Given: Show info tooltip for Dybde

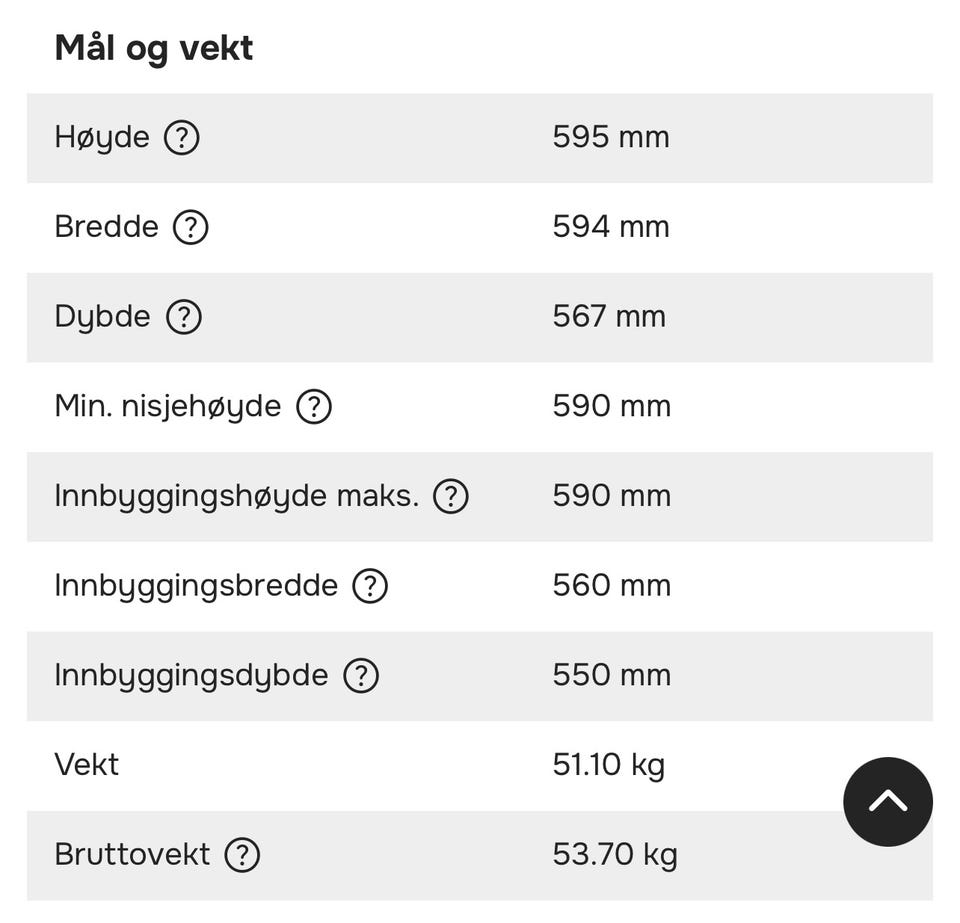Looking at the screenshot, I should [184, 316].
